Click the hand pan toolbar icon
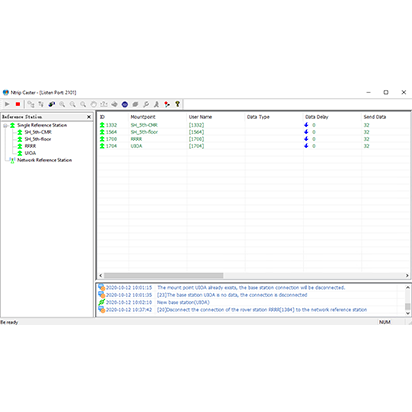 [93, 104]
